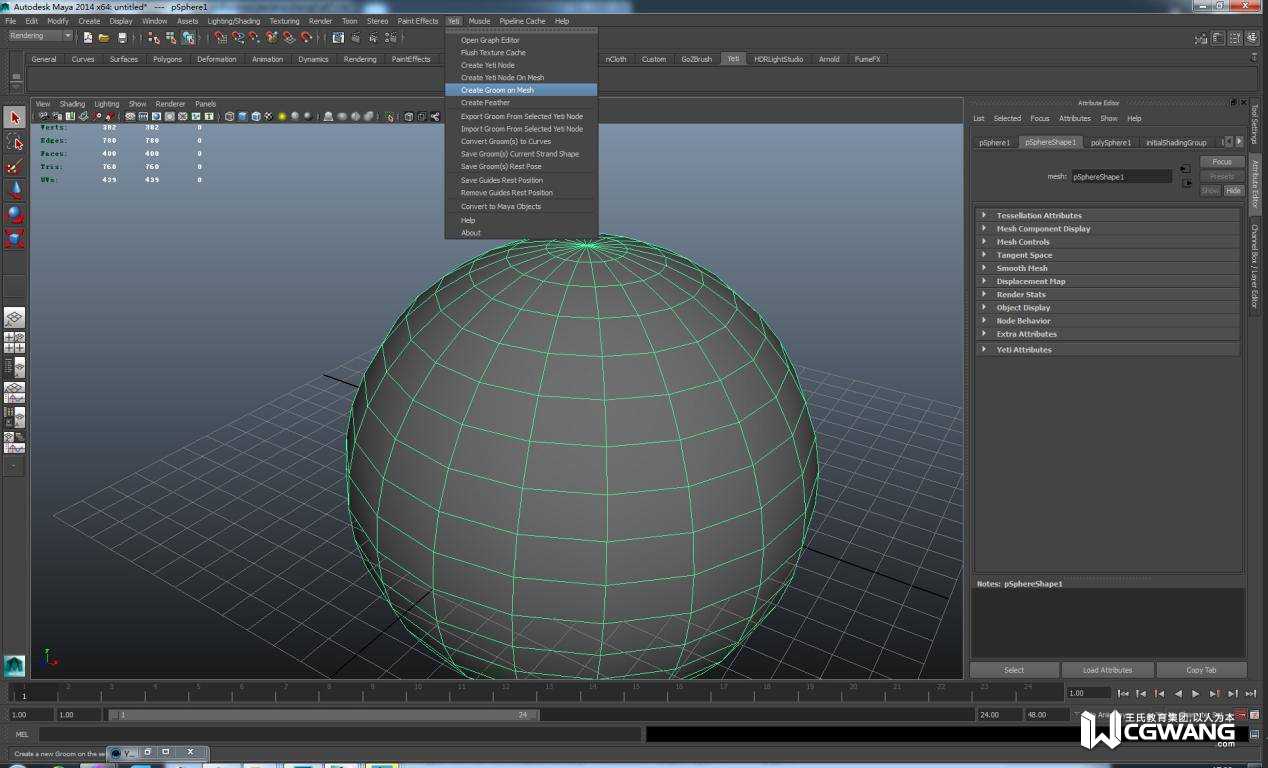Activate the Lasso select tool

click(x=14, y=142)
